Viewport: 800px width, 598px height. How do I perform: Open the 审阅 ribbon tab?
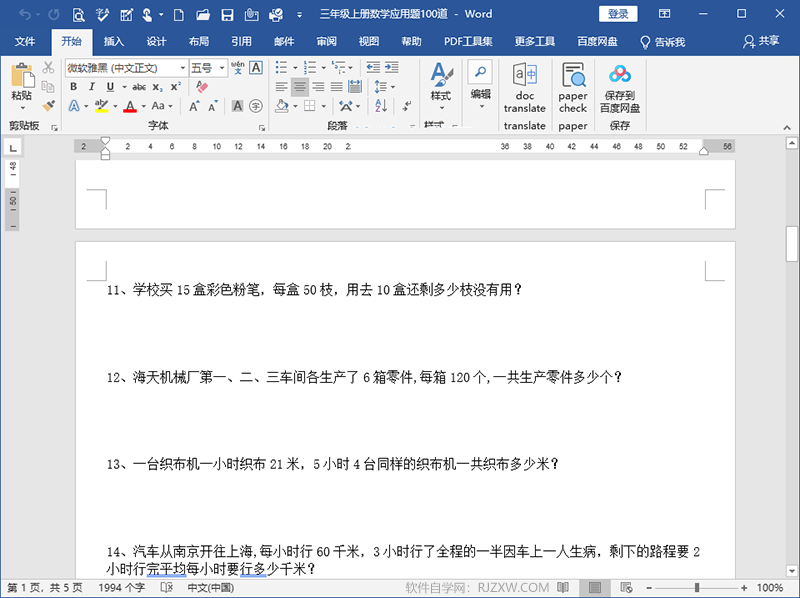pos(327,41)
